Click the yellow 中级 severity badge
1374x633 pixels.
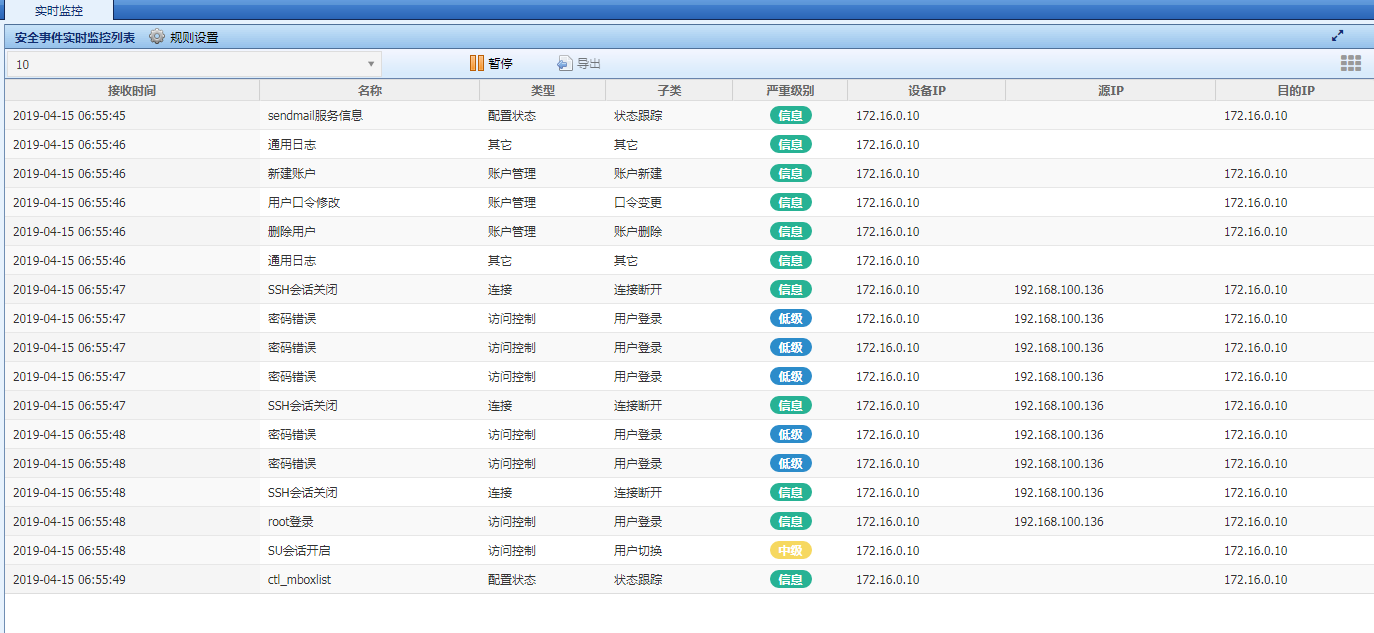pyautogui.click(x=790, y=550)
